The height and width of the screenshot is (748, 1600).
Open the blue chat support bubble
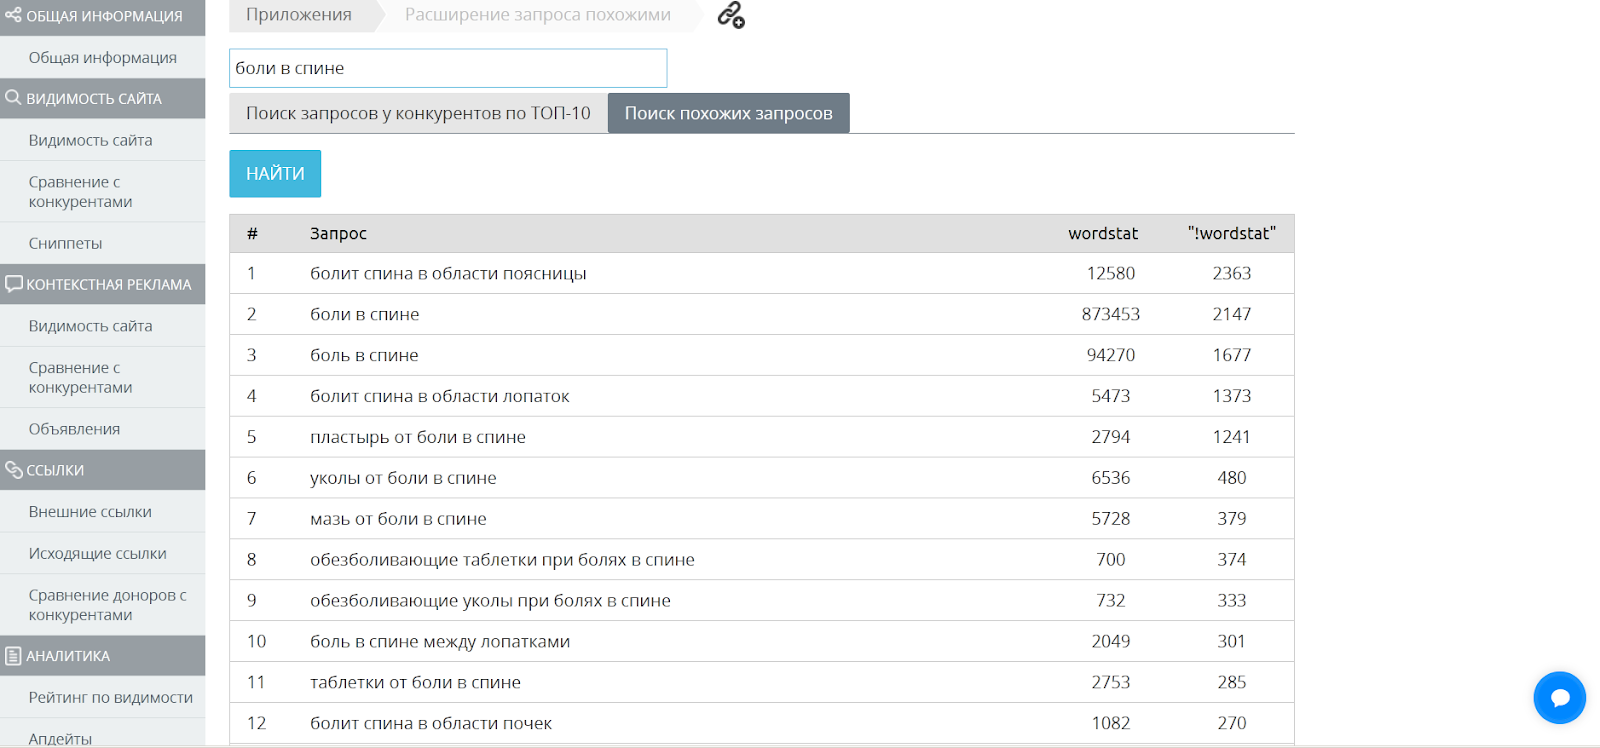1559,697
